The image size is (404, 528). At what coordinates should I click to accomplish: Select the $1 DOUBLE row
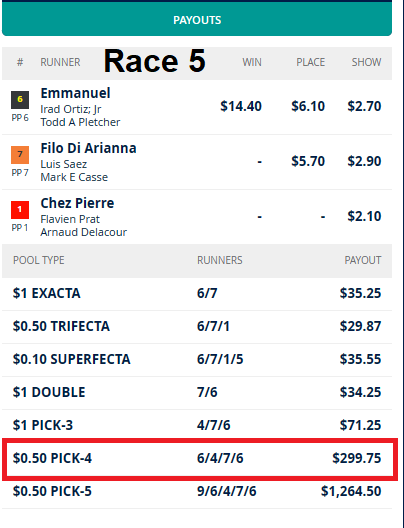197,392
